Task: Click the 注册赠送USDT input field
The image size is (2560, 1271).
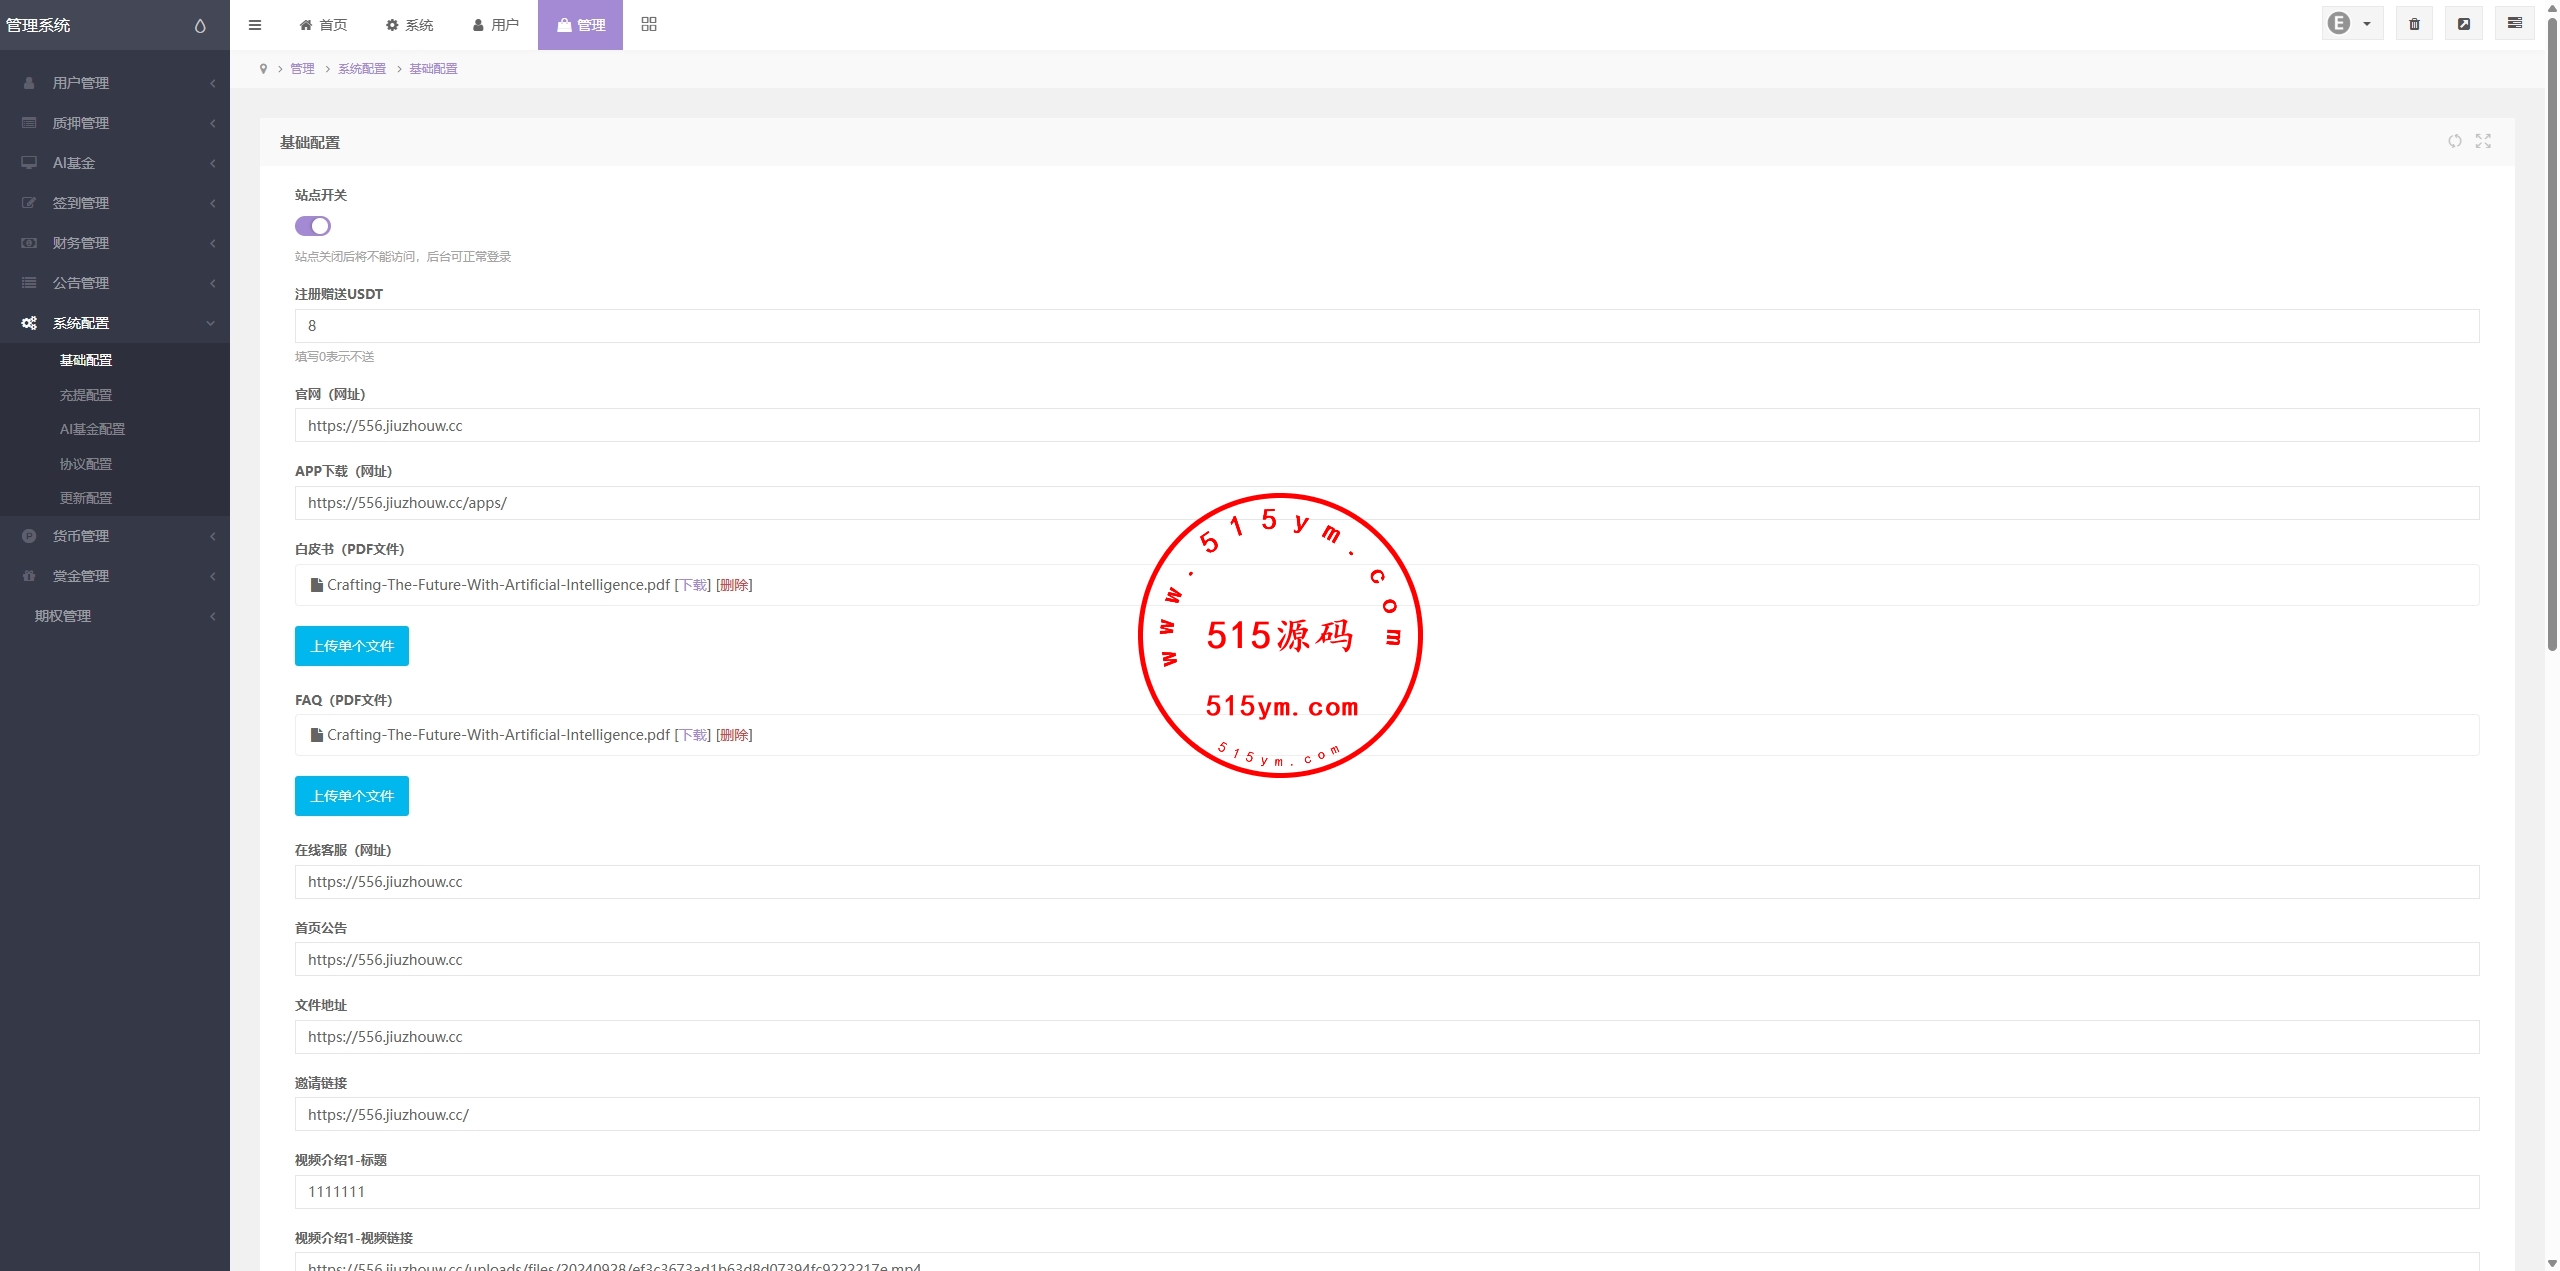Action: pyautogui.click(x=1386, y=326)
